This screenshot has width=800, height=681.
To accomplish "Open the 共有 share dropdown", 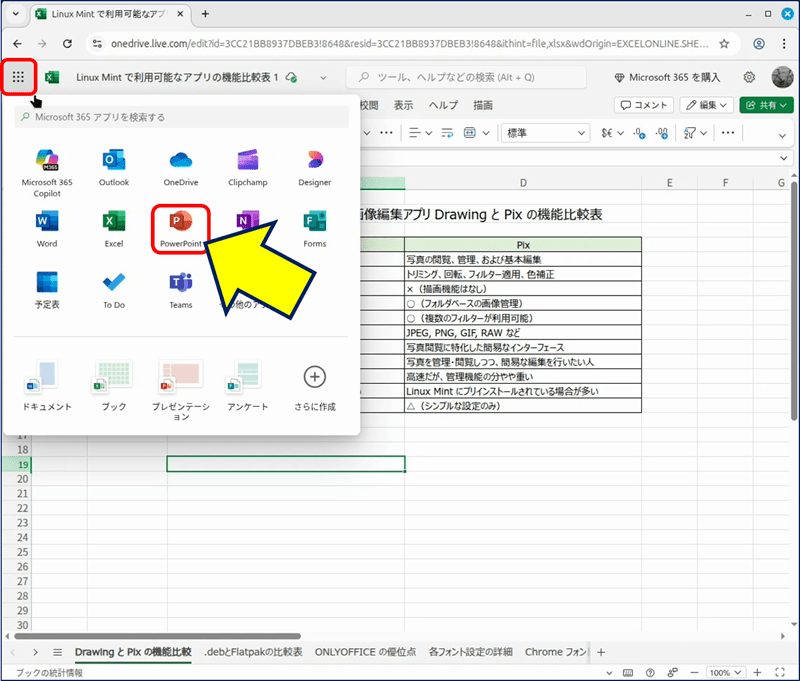I will tap(766, 105).
